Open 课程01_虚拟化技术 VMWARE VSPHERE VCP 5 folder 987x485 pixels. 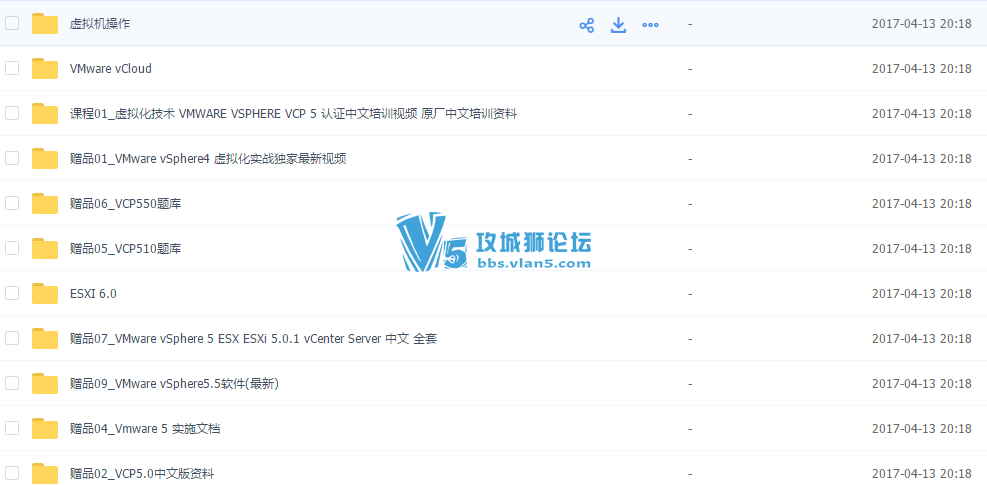coord(293,114)
